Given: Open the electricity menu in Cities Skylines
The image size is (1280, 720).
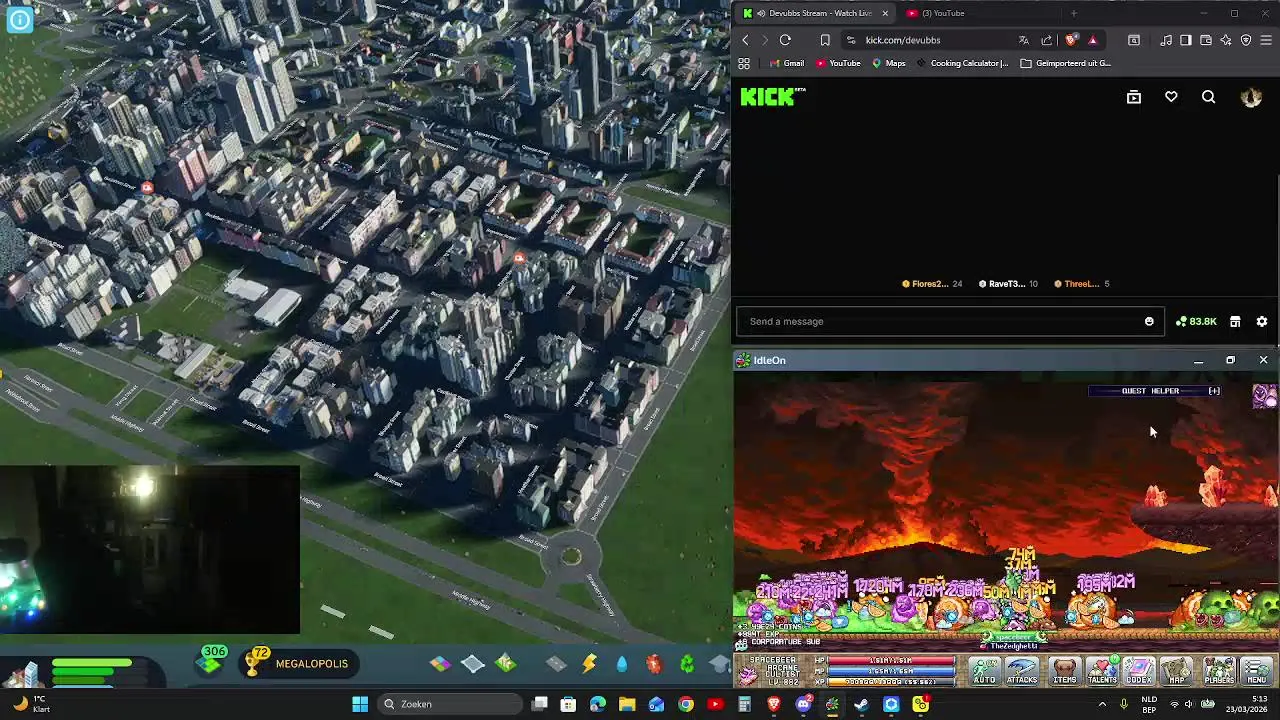Looking at the screenshot, I should (589, 664).
